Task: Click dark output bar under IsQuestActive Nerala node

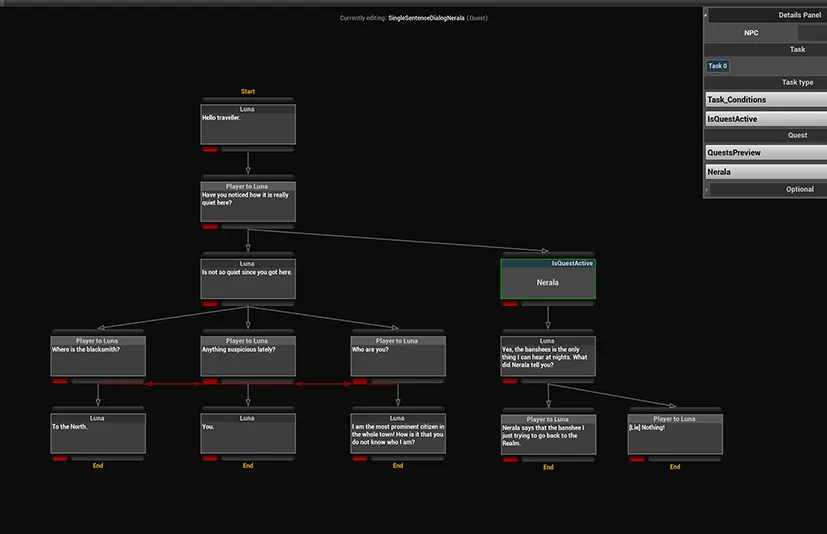Action: (x=558, y=303)
